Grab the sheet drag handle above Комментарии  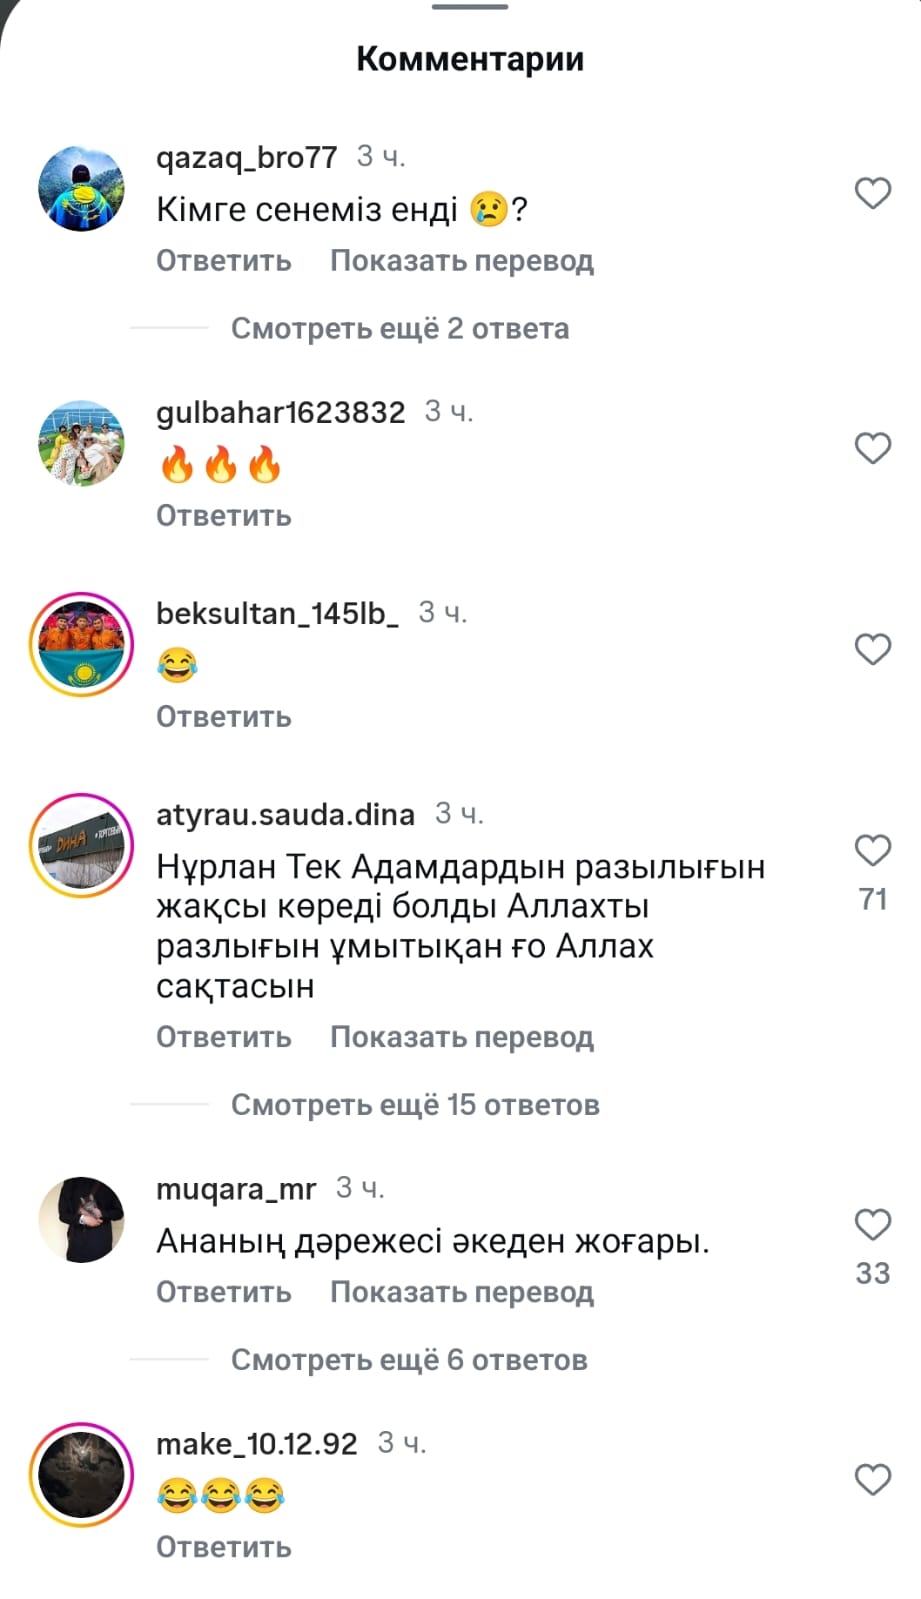[470, 7]
